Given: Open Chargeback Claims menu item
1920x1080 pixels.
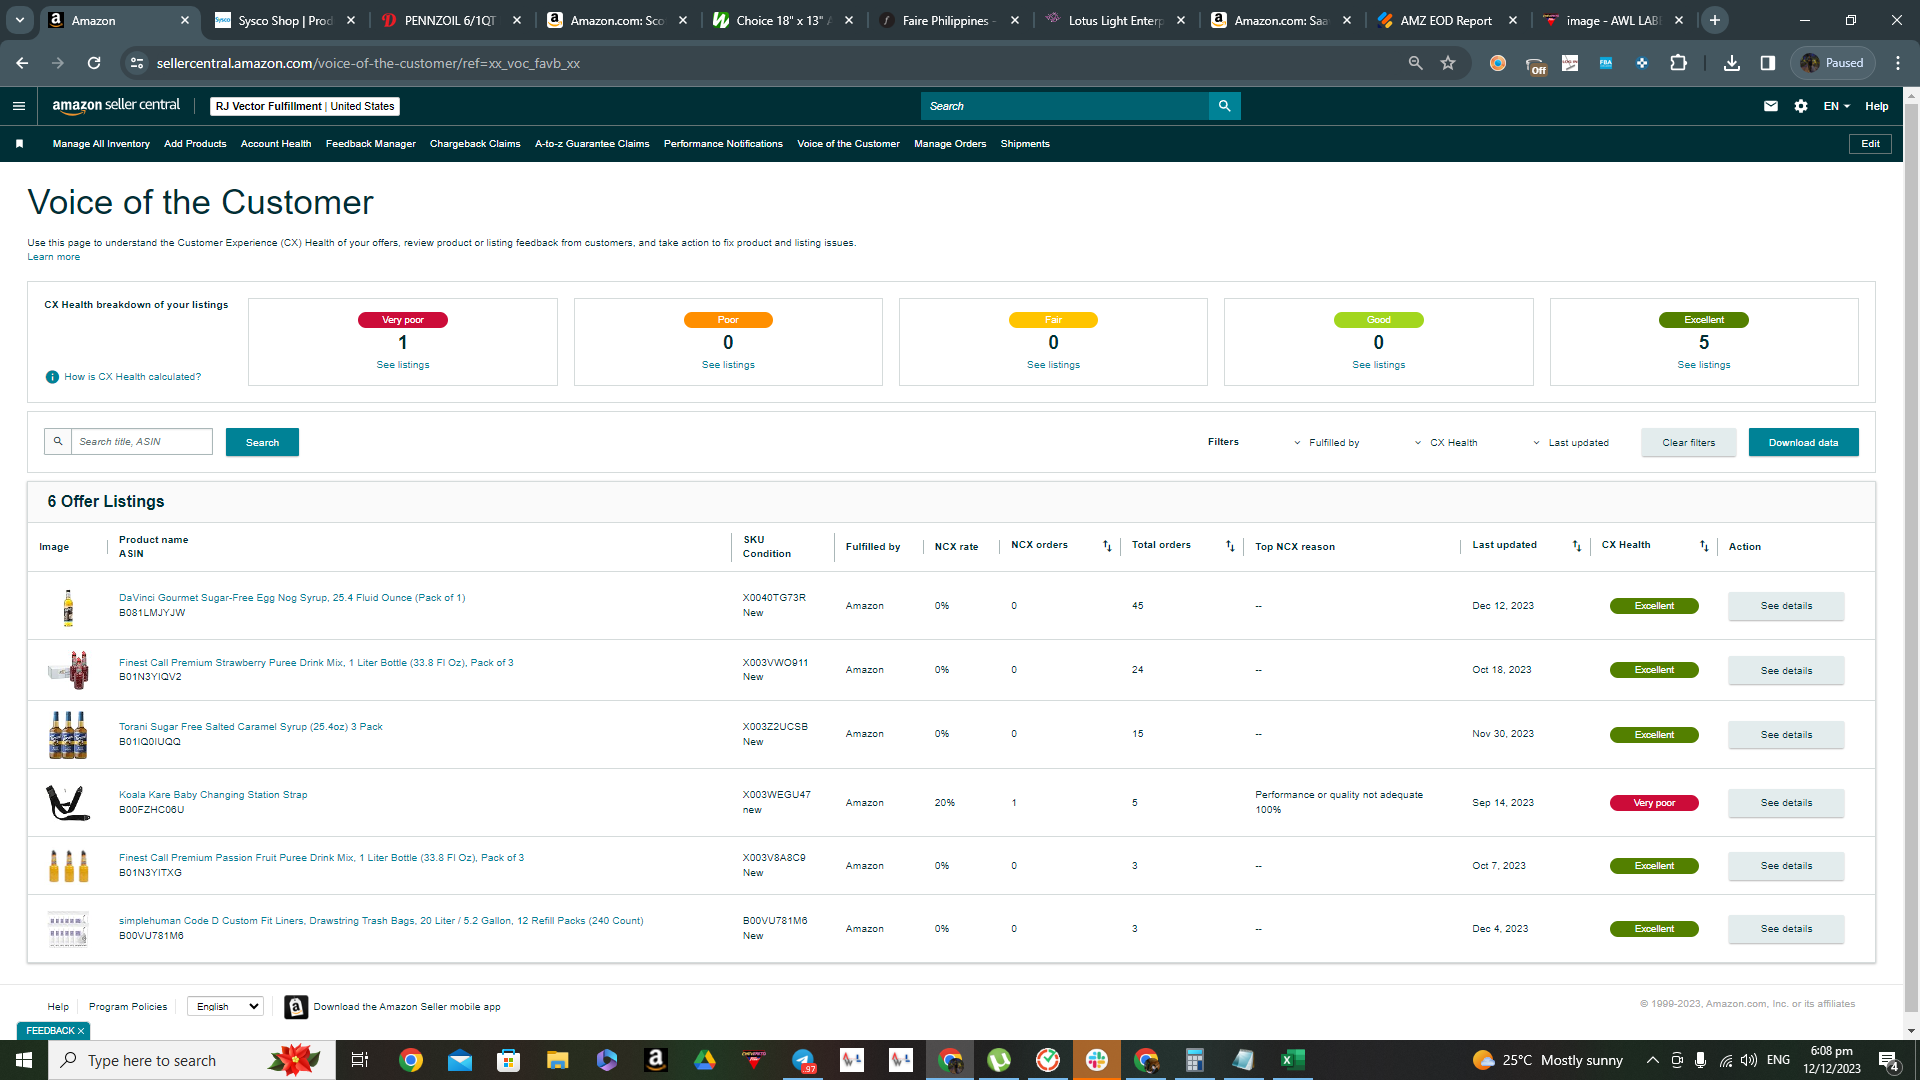Looking at the screenshot, I should click(475, 144).
